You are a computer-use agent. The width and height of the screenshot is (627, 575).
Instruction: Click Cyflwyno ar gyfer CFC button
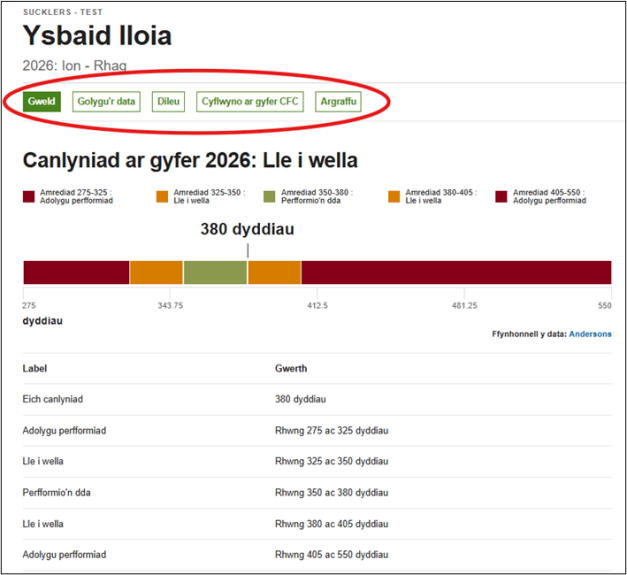250,102
